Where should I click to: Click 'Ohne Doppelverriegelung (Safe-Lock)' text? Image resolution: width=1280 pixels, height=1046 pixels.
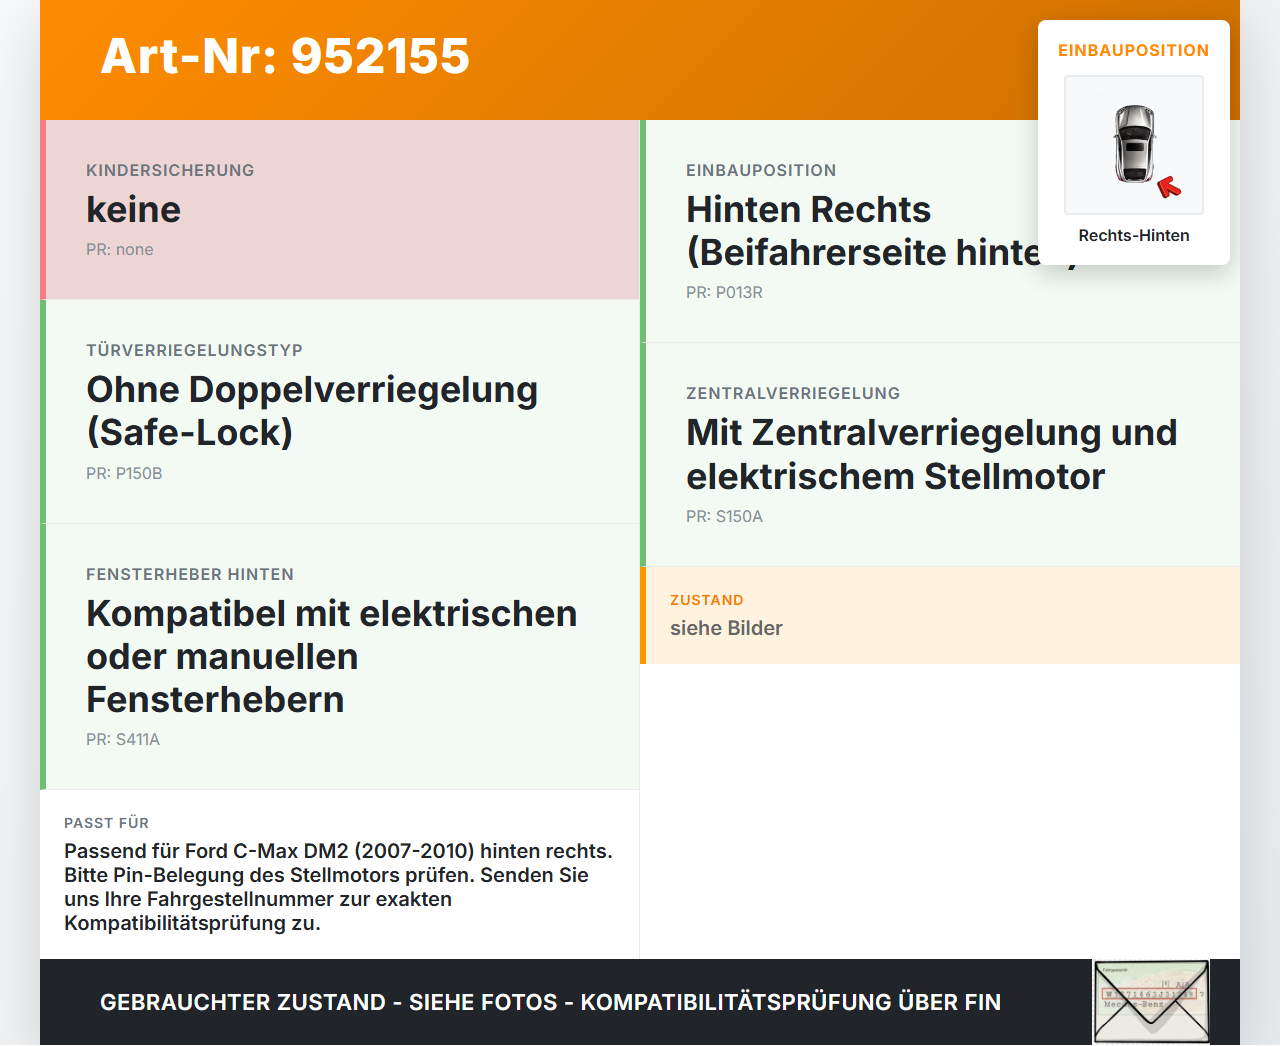pos(312,411)
